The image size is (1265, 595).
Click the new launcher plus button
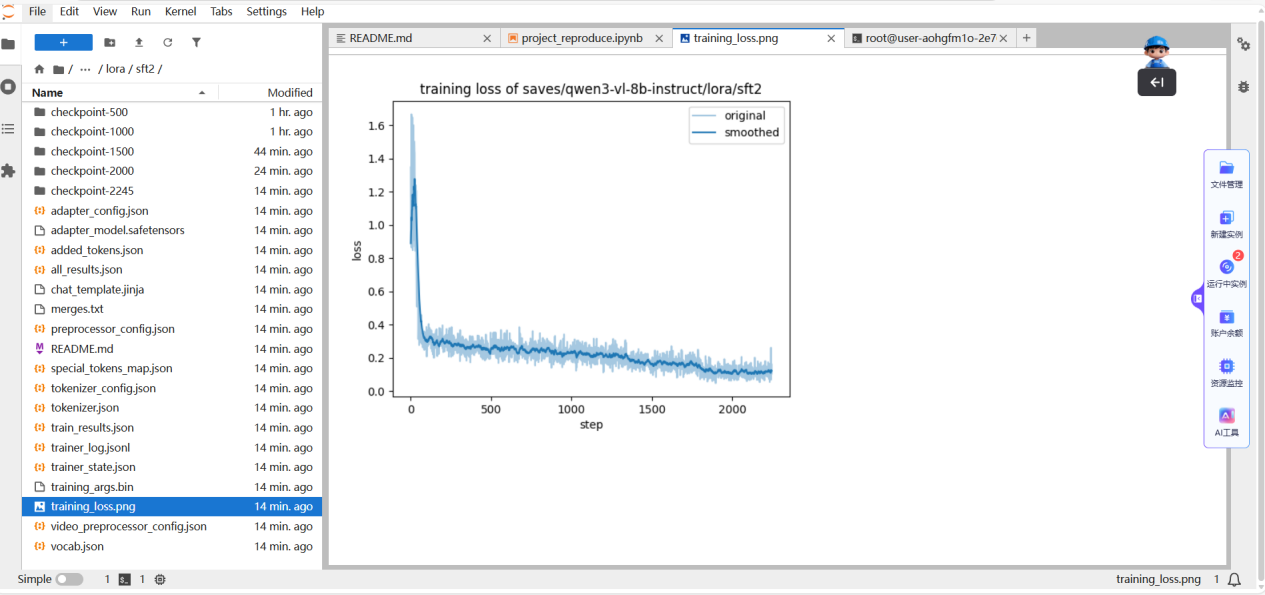tap(63, 42)
